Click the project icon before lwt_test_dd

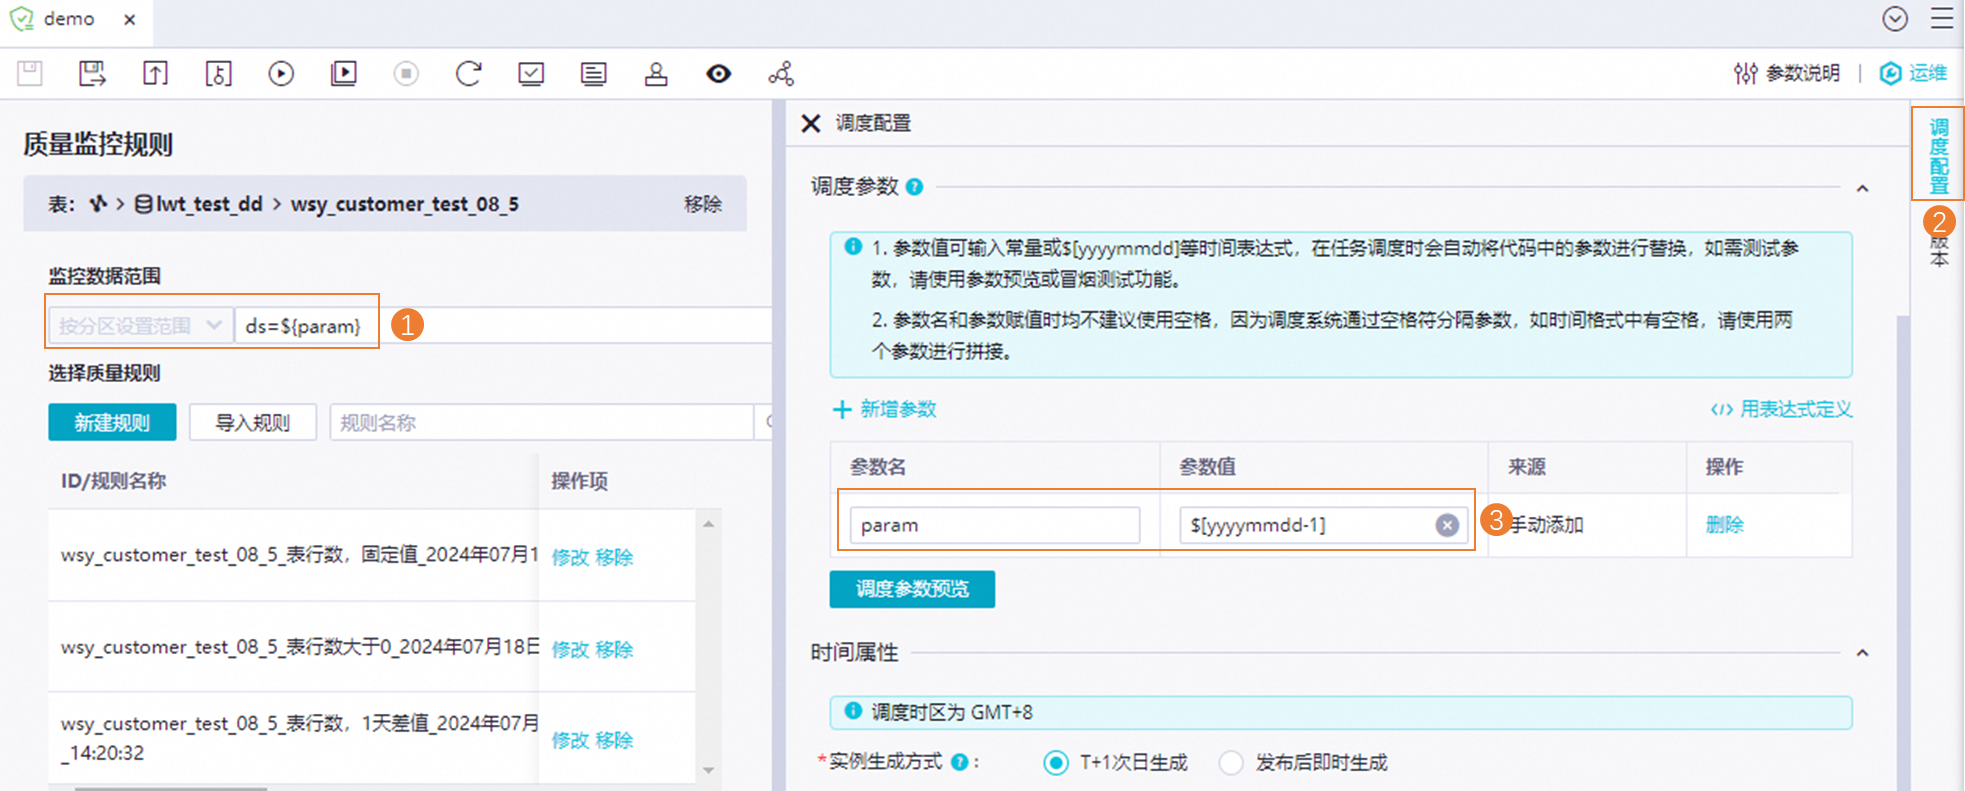(98, 203)
